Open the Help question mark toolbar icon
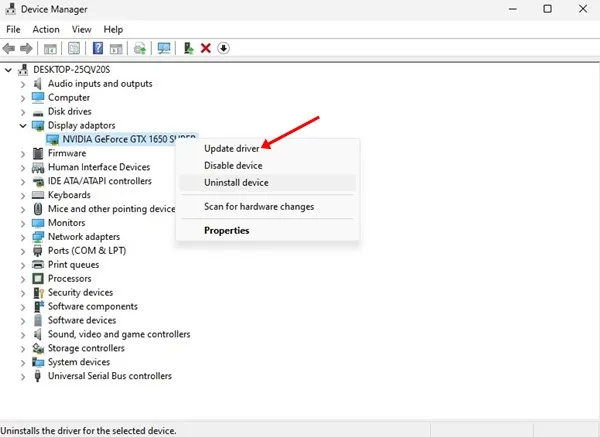The height and width of the screenshot is (437, 600). pos(98,48)
